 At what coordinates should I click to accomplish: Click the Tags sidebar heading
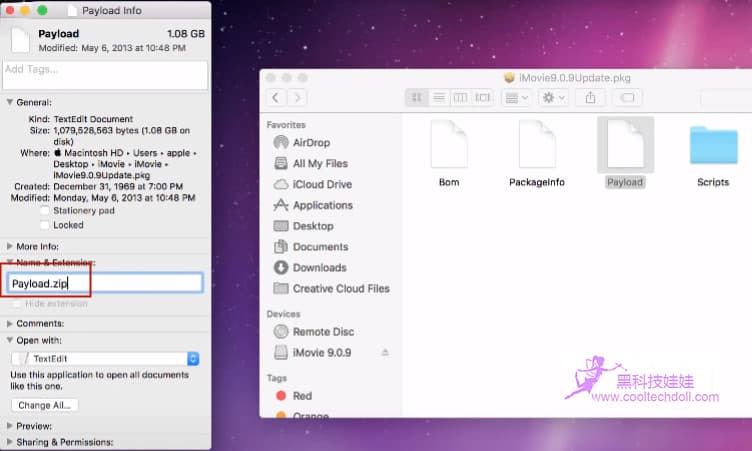coord(277,378)
